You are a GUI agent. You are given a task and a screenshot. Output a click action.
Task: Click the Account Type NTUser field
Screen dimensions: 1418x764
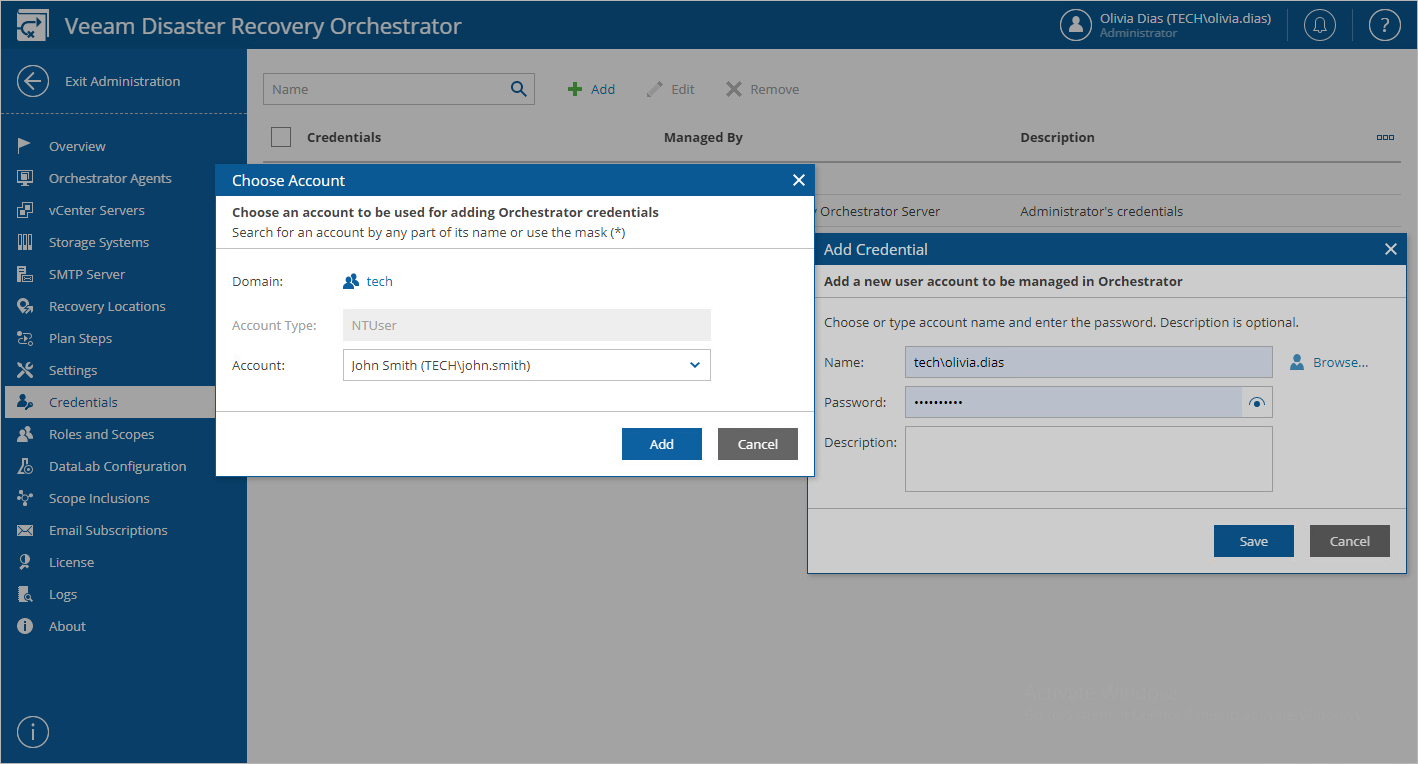pos(527,325)
